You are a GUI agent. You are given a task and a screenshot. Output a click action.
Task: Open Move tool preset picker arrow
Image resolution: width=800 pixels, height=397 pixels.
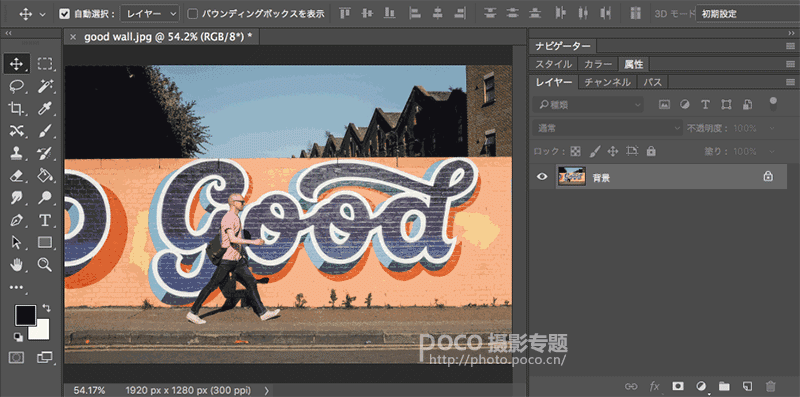43,14
